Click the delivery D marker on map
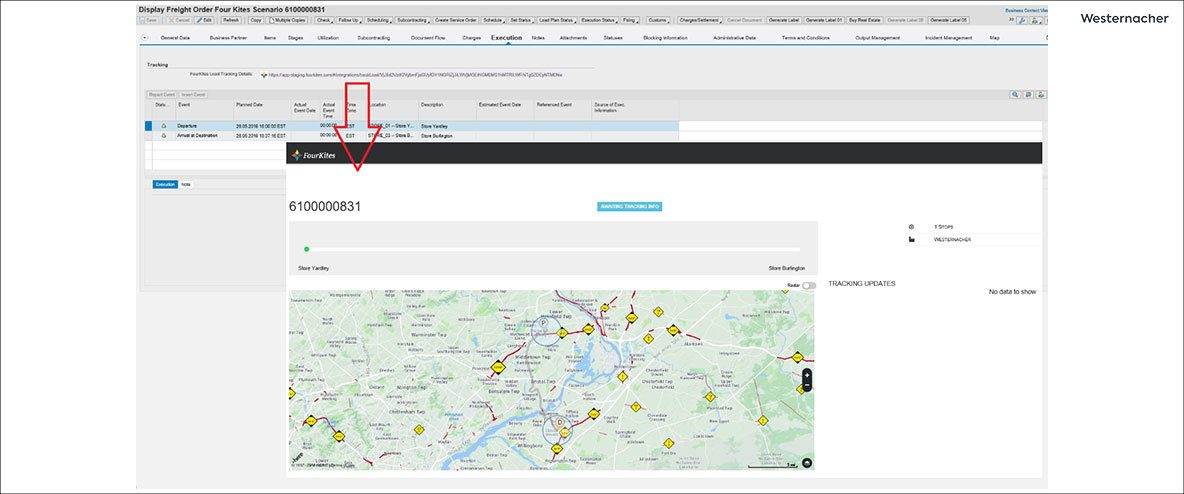Image resolution: width=1184 pixels, height=494 pixels. click(560, 421)
